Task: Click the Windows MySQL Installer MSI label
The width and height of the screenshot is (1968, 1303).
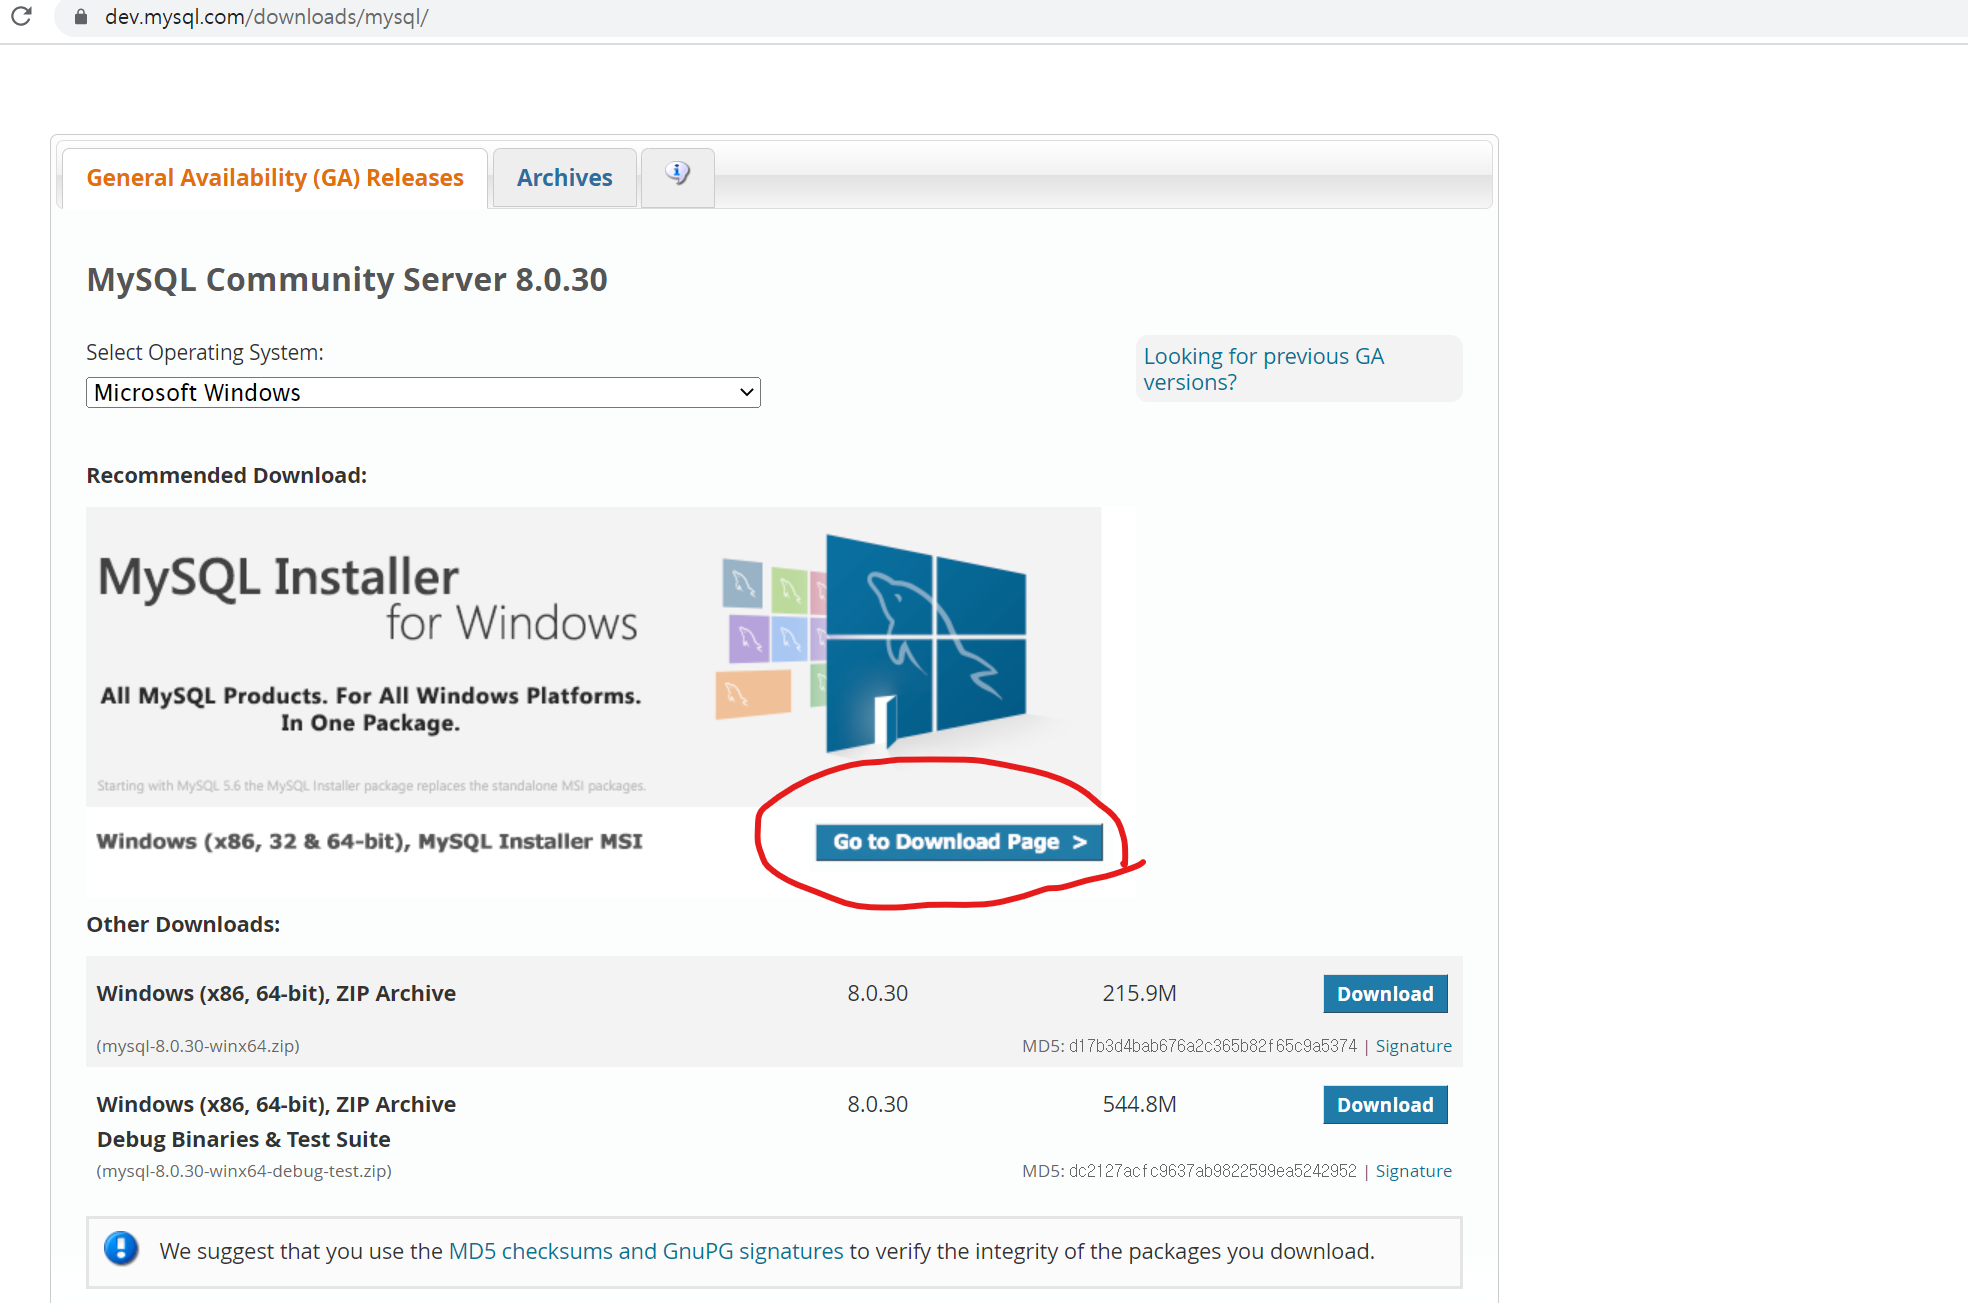Action: [x=369, y=842]
